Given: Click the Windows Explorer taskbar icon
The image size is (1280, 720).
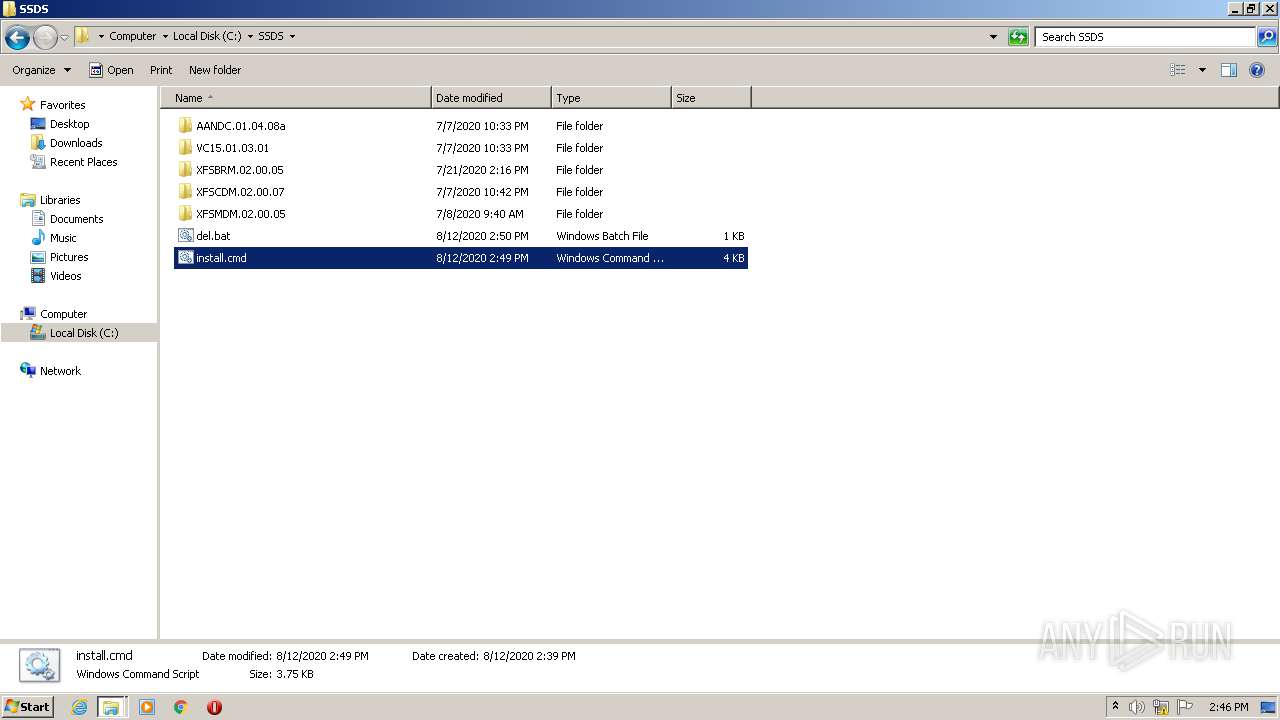Looking at the screenshot, I should point(111,707).
